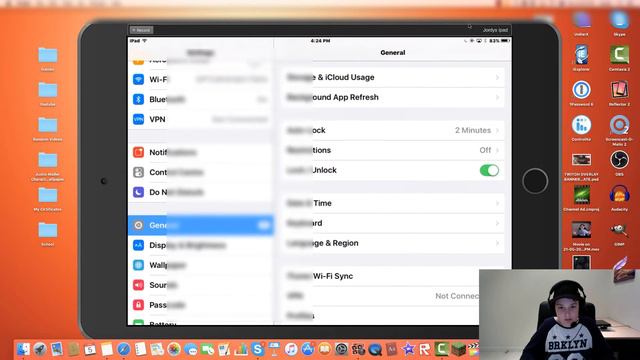640x360 pixels.
Task: Open Wi-Fi settings icon in iPad sidebar
Action: [138, 79]
